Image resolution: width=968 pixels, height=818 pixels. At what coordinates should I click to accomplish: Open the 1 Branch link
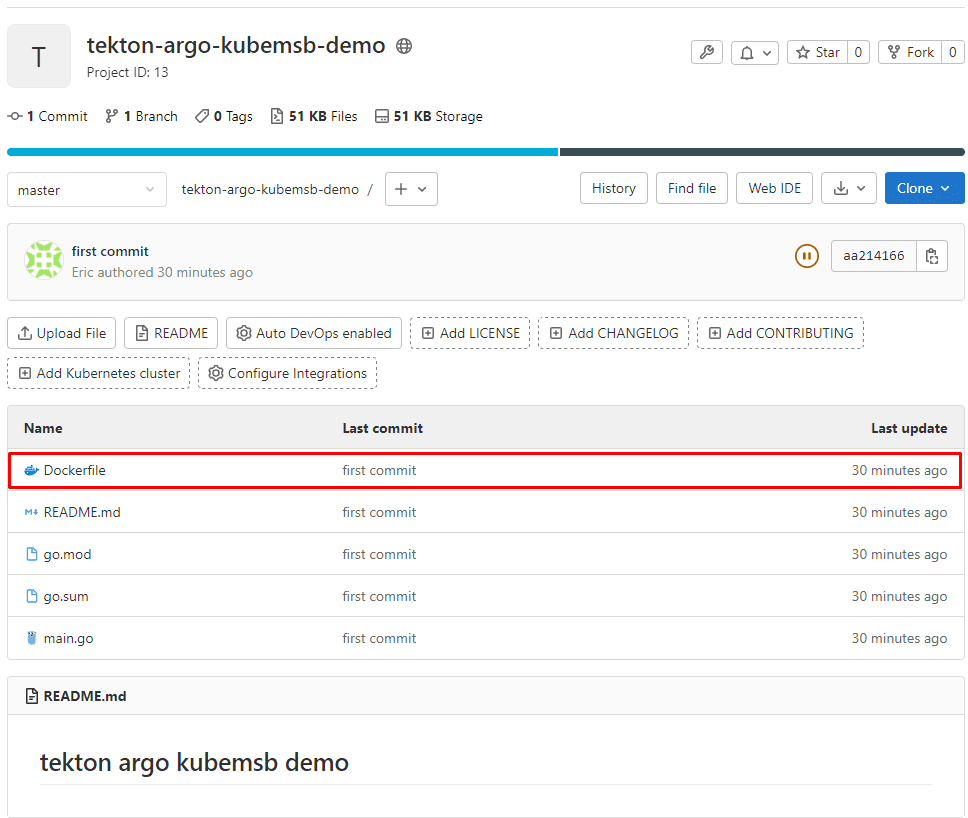(x=141, y=116)
